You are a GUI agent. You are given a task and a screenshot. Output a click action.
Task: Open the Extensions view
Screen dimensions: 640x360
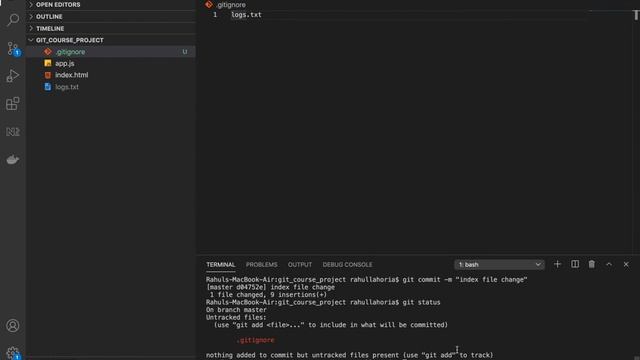click(13, 104)
